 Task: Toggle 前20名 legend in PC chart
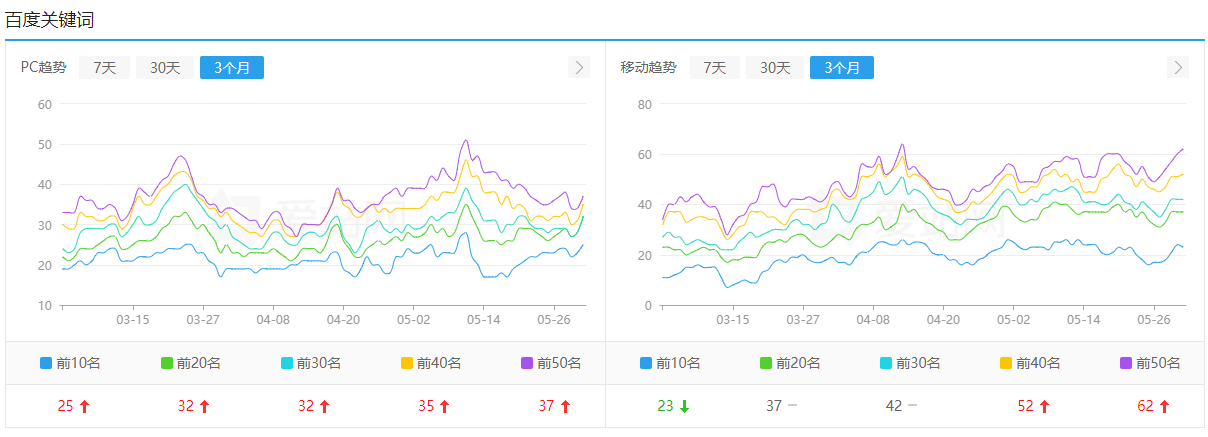(x=190, y=363)
